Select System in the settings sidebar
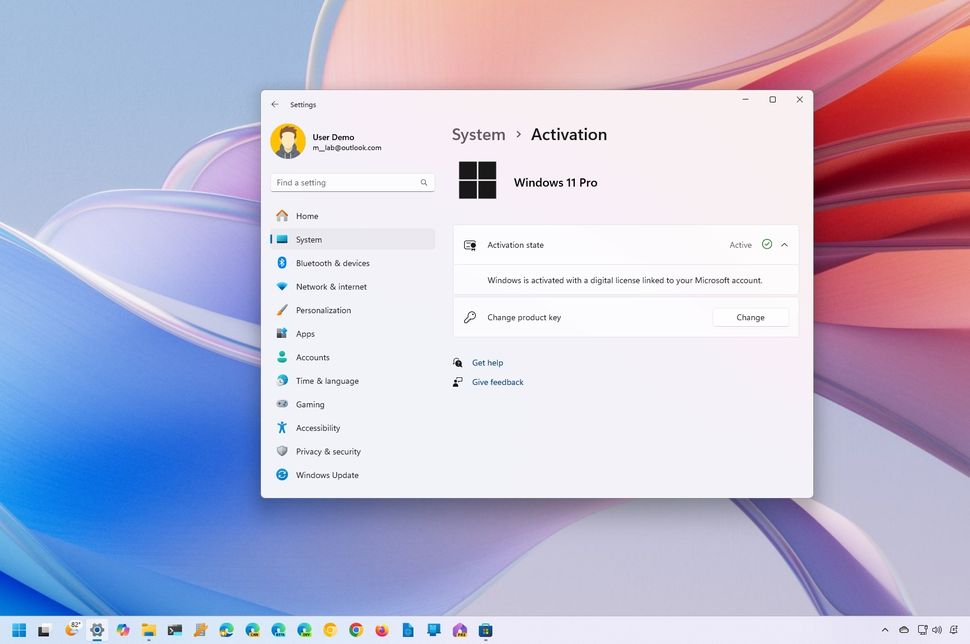This screenshot has height=644, width=970. pyautogui.click(x=309, y=239)
